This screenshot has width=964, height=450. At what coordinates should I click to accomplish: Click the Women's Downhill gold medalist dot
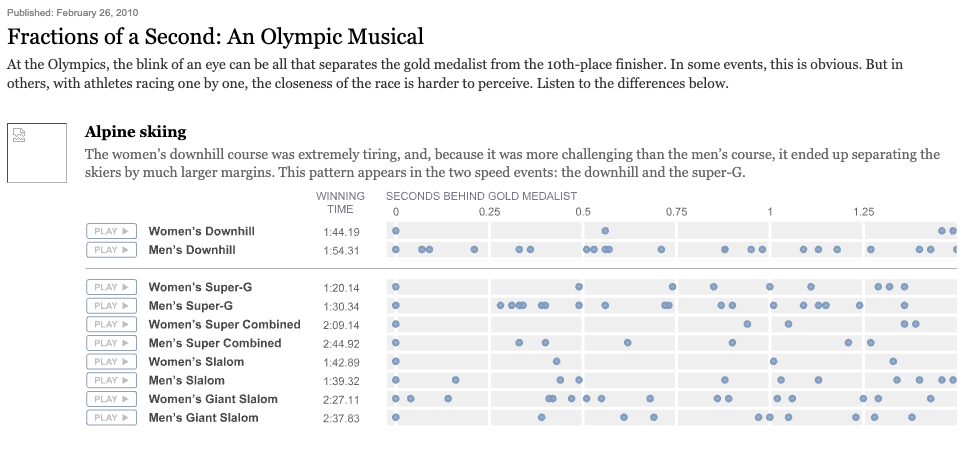[395, 231]
